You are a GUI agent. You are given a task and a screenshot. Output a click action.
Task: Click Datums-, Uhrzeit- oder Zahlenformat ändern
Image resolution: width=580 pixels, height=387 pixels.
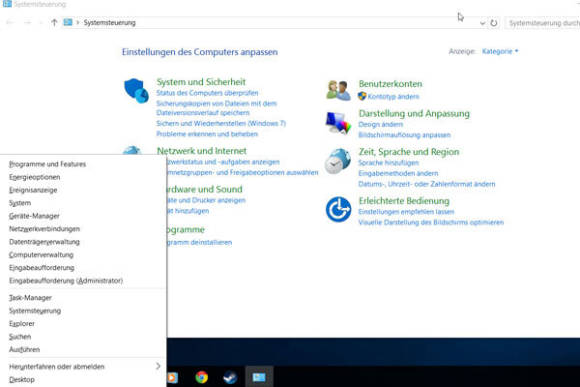pyautogui.click(x=426, y=184)
